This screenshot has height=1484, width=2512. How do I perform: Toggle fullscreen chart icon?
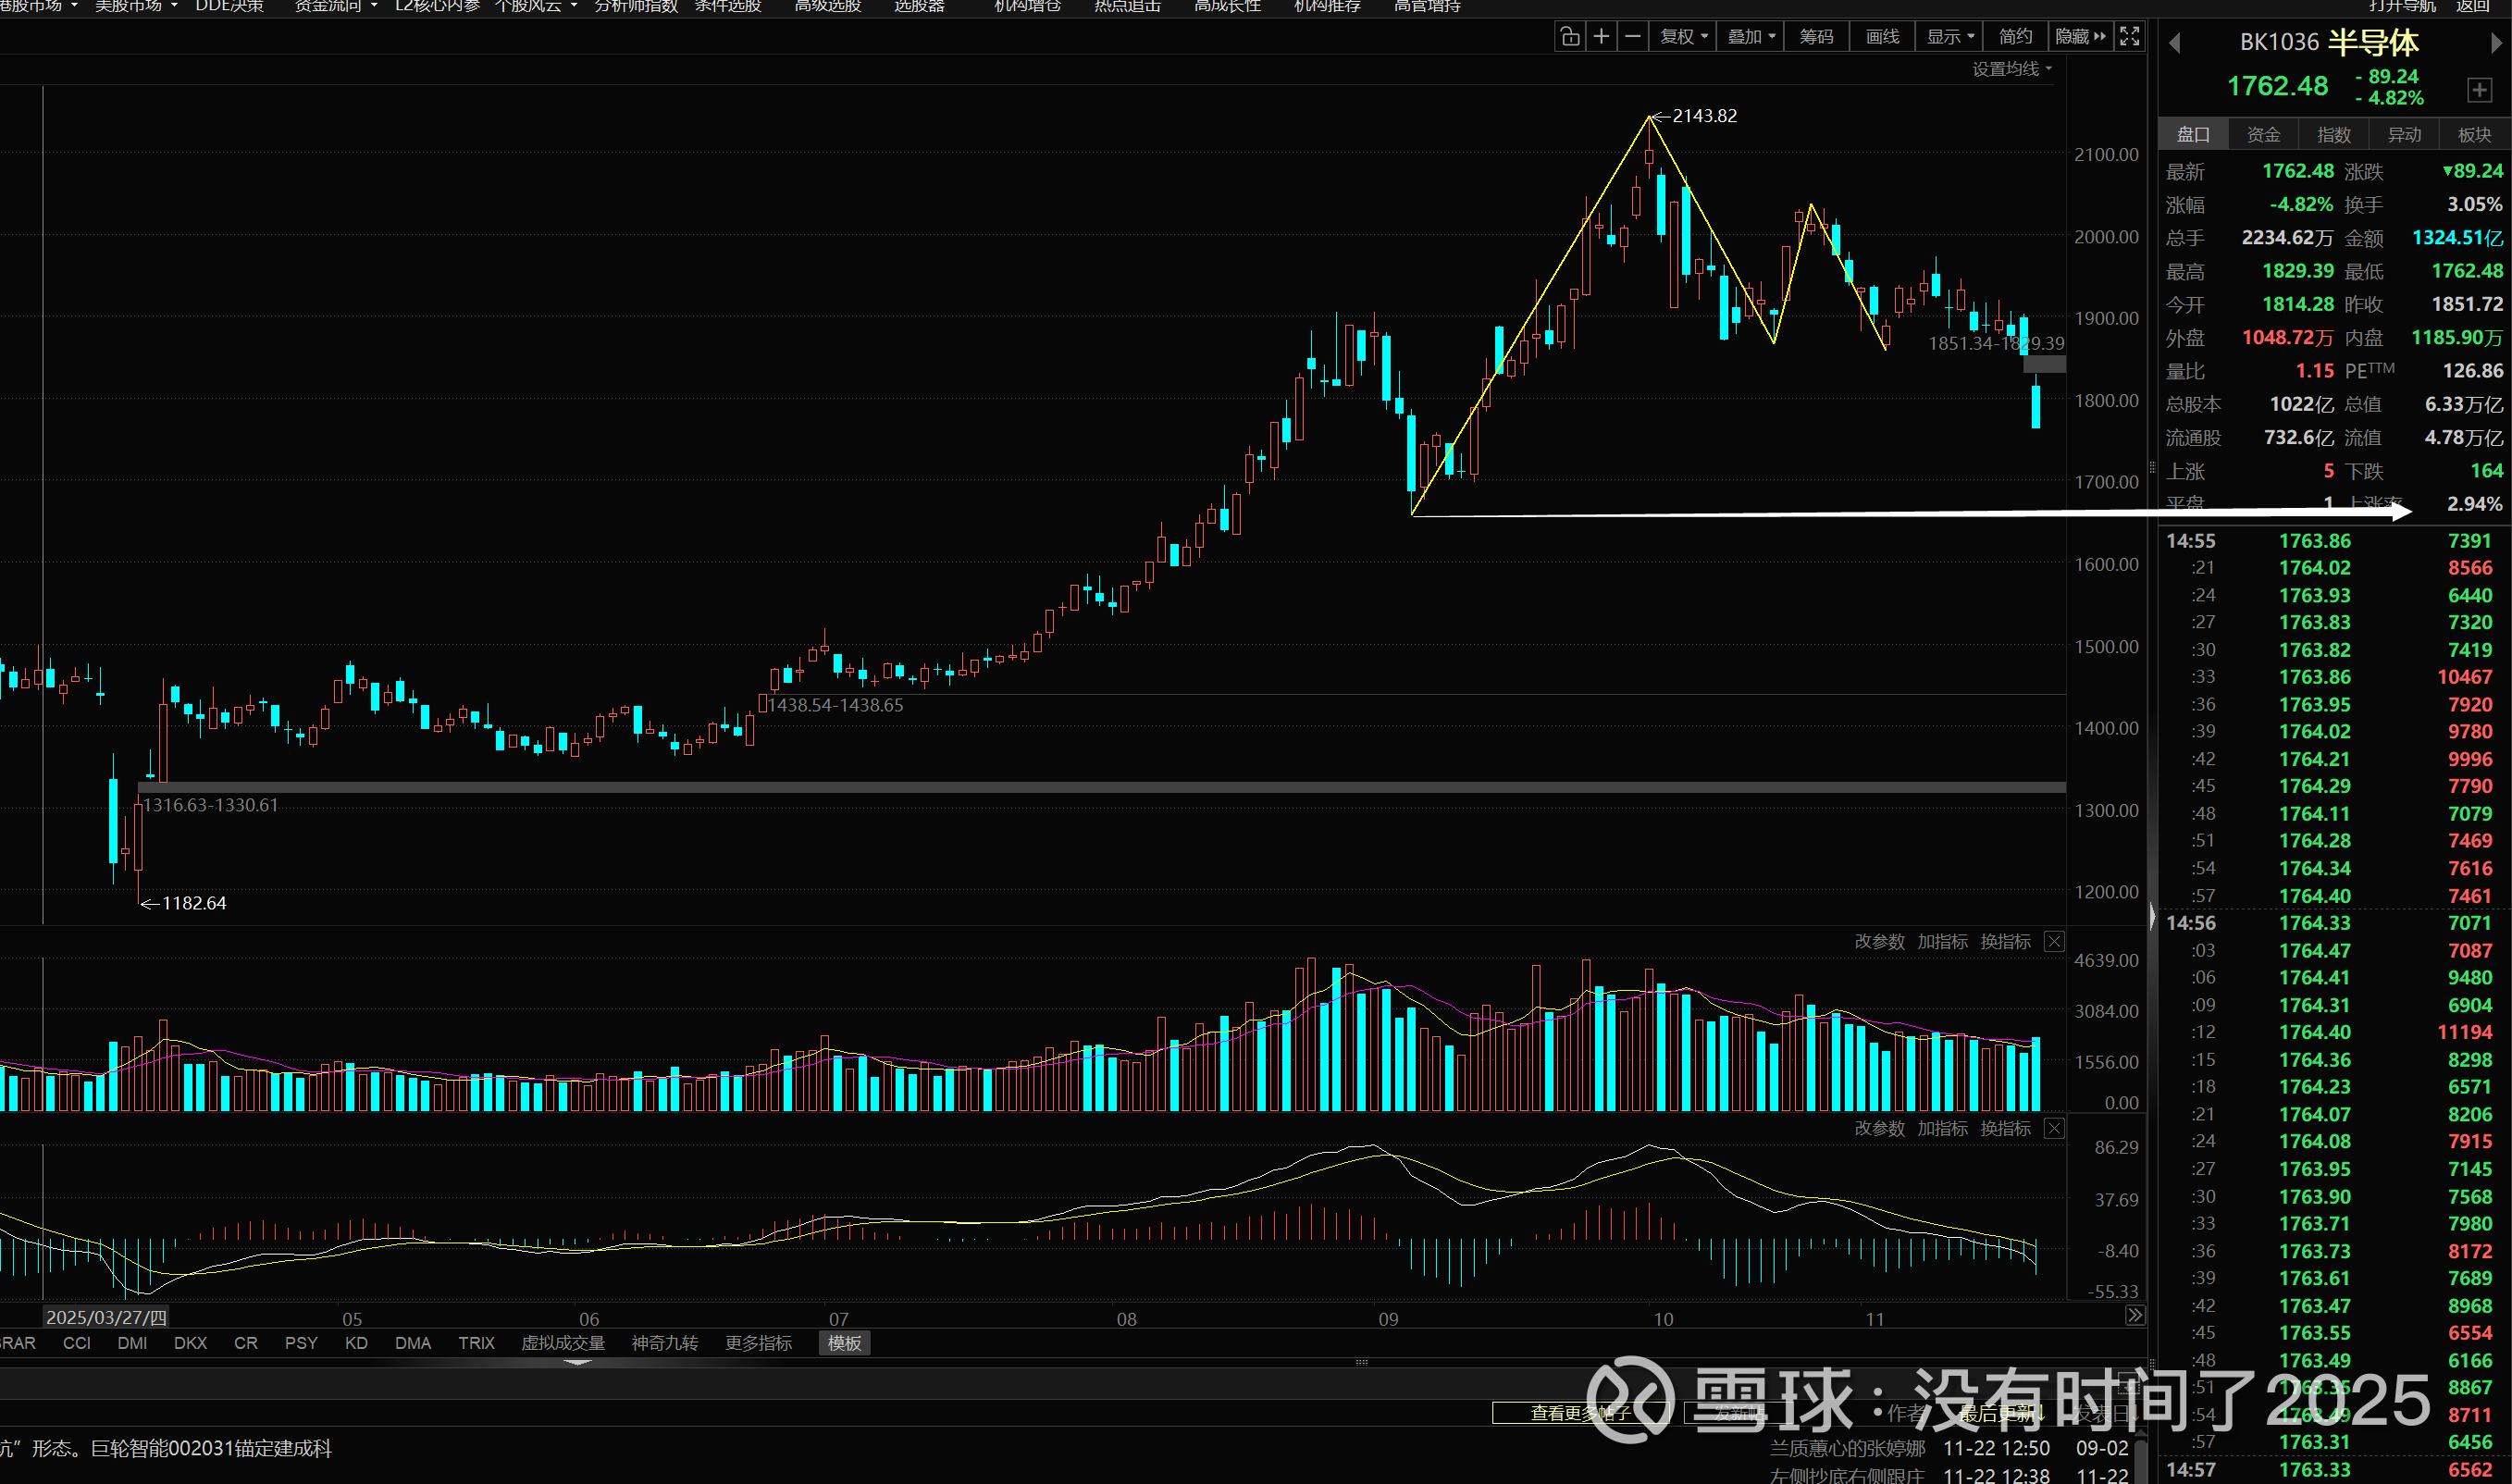click(2130, 37)
